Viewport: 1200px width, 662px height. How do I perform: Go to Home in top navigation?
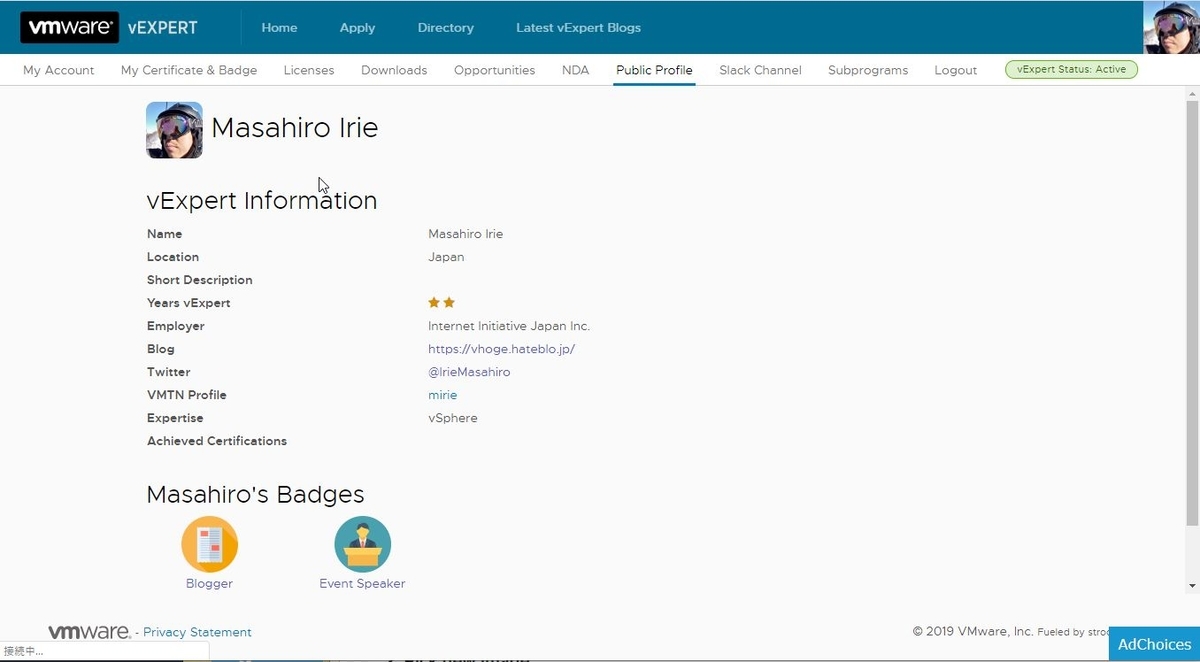(x=279, y=27)
